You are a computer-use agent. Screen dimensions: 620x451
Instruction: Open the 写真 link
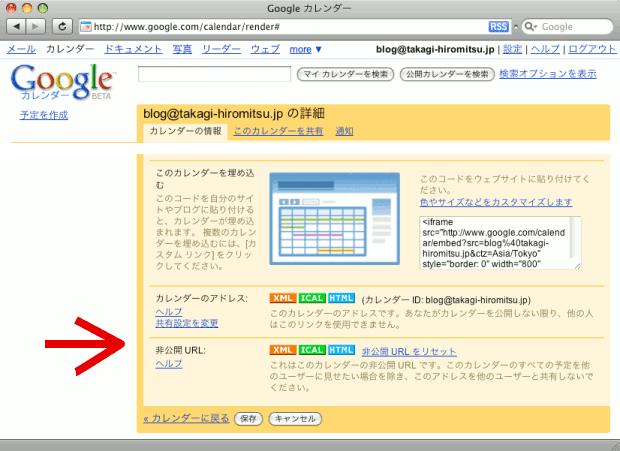pyautogui.click(x=182, y=49)
